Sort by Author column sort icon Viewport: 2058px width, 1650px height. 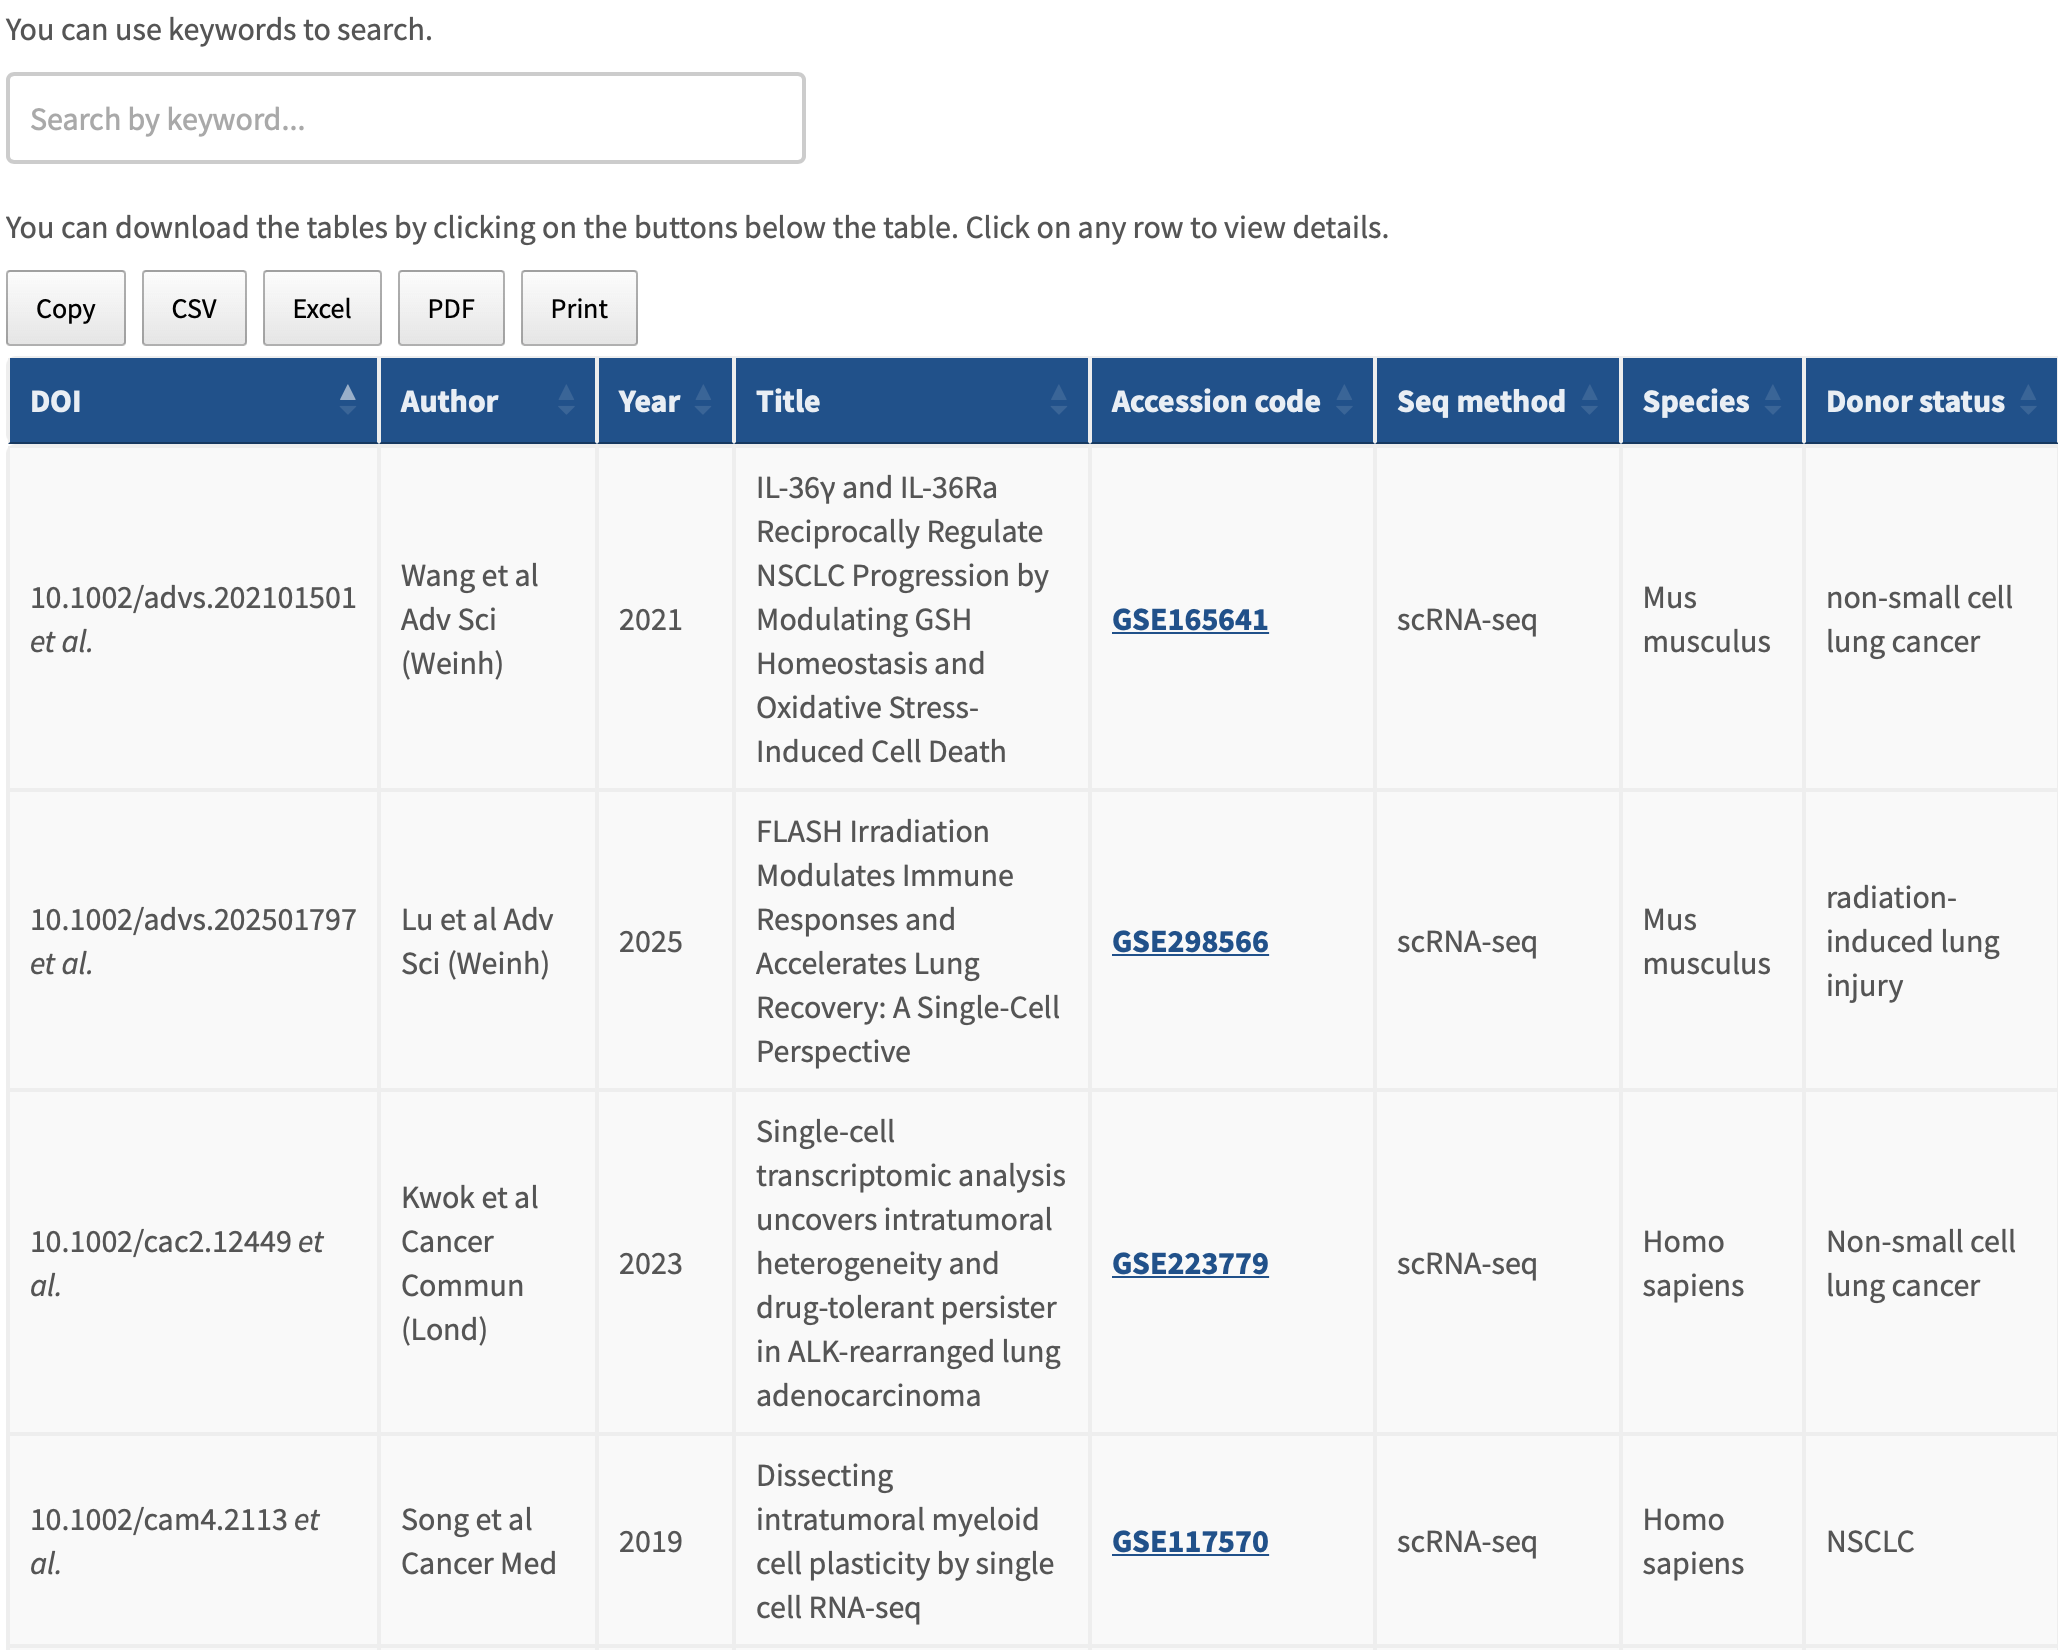tap(566, 400)
